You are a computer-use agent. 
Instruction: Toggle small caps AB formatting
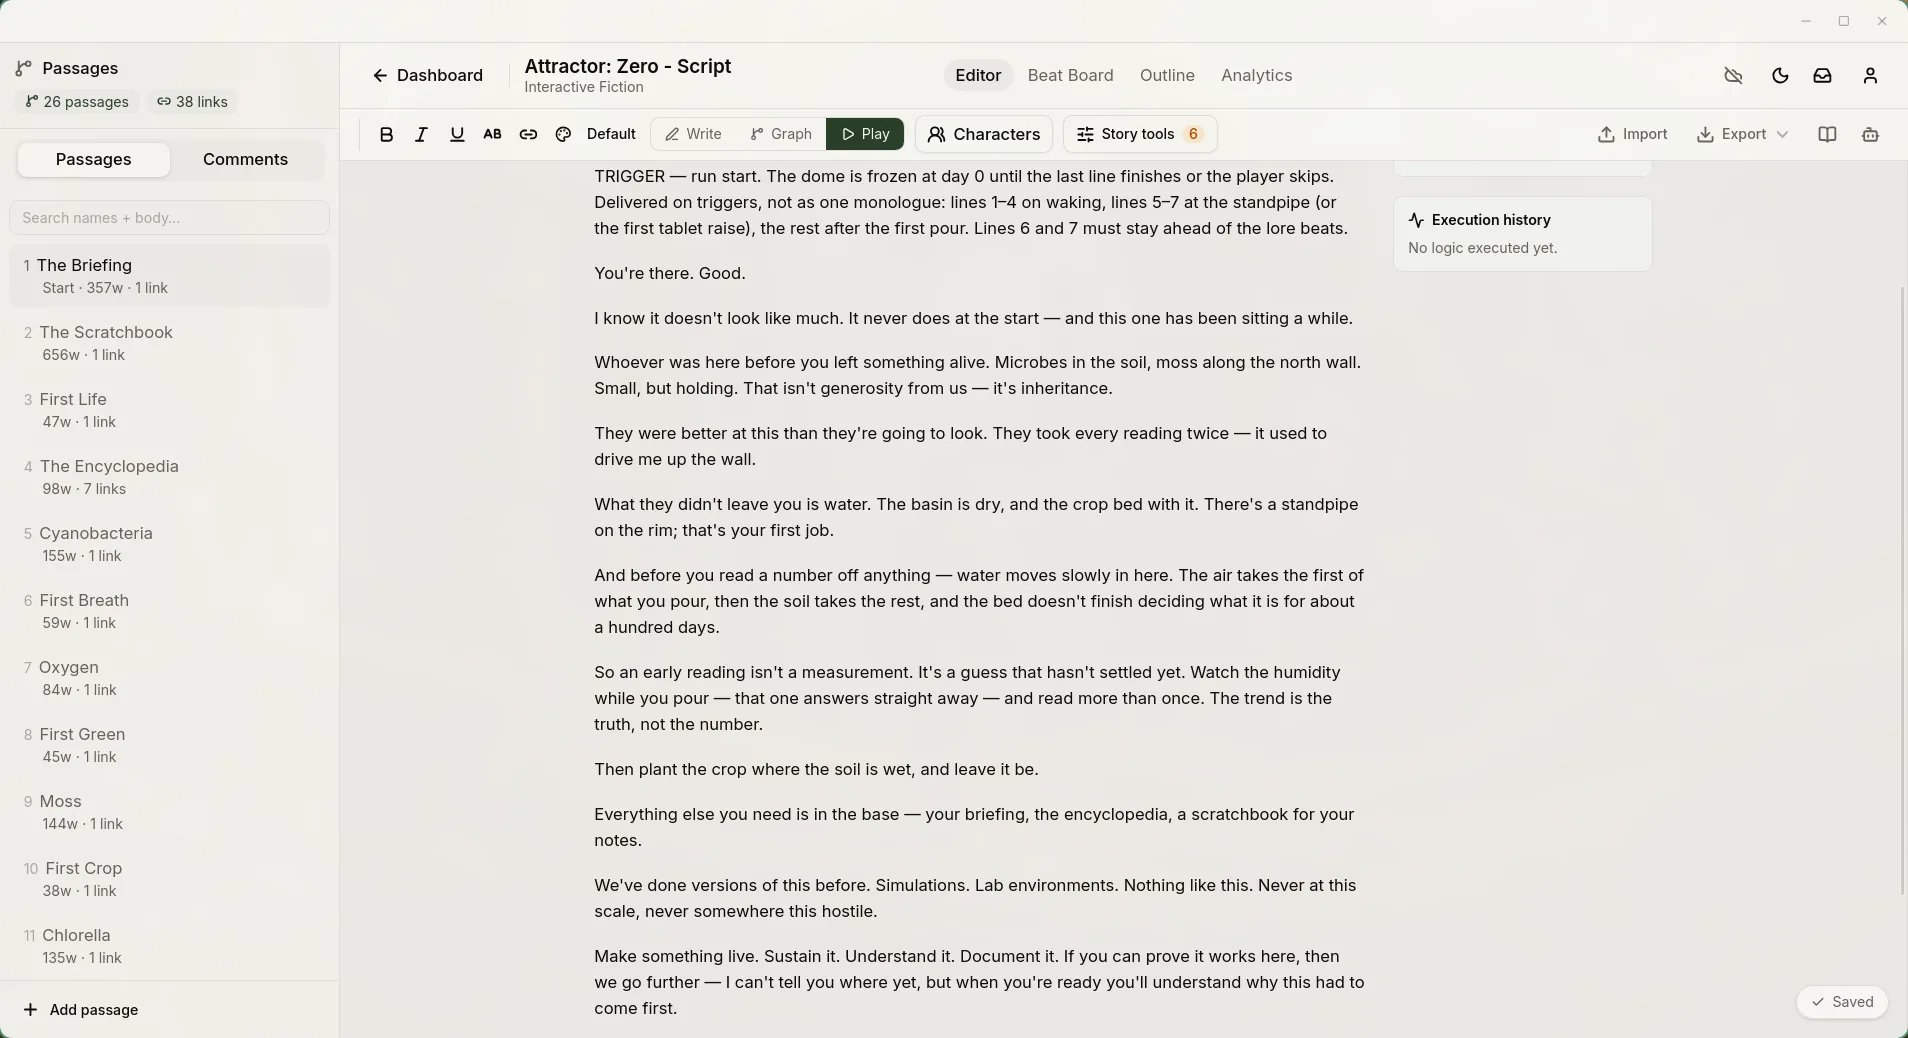tap(492, 134)
